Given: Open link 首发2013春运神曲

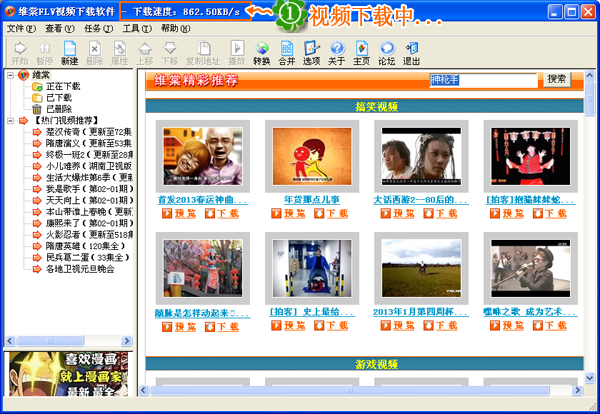Looking at the screenshot, I should (x=202, y=200).
